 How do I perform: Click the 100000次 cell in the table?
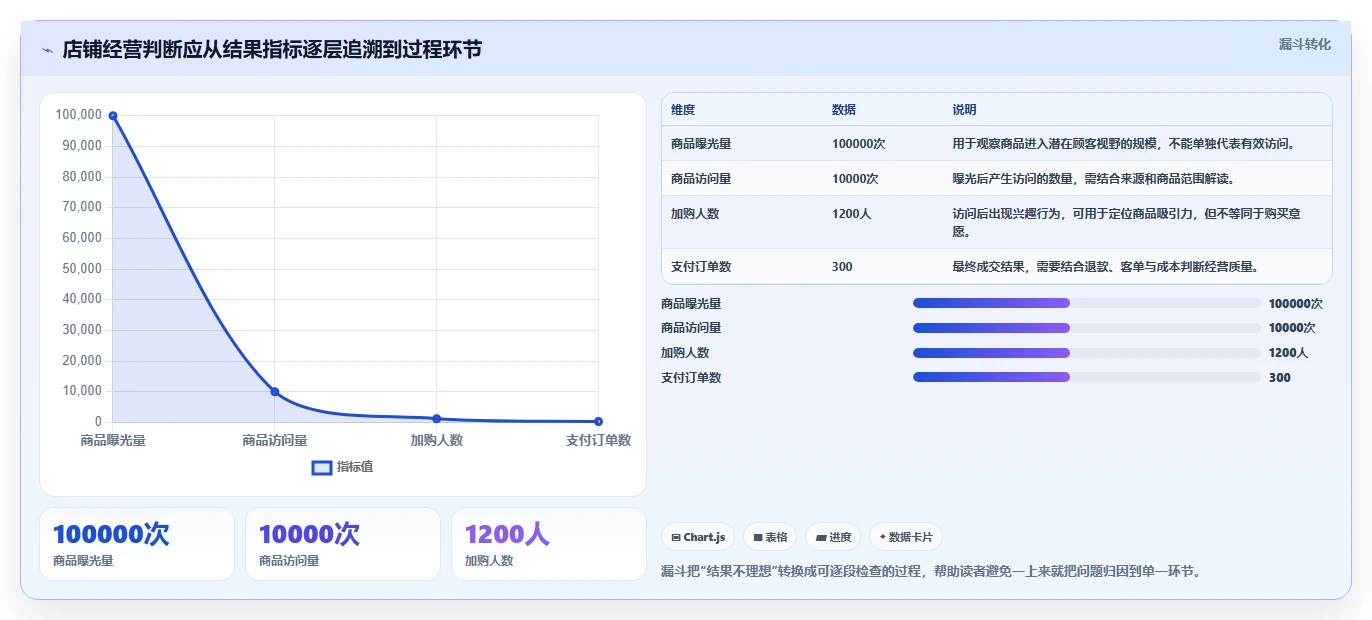tap(858, 144)
